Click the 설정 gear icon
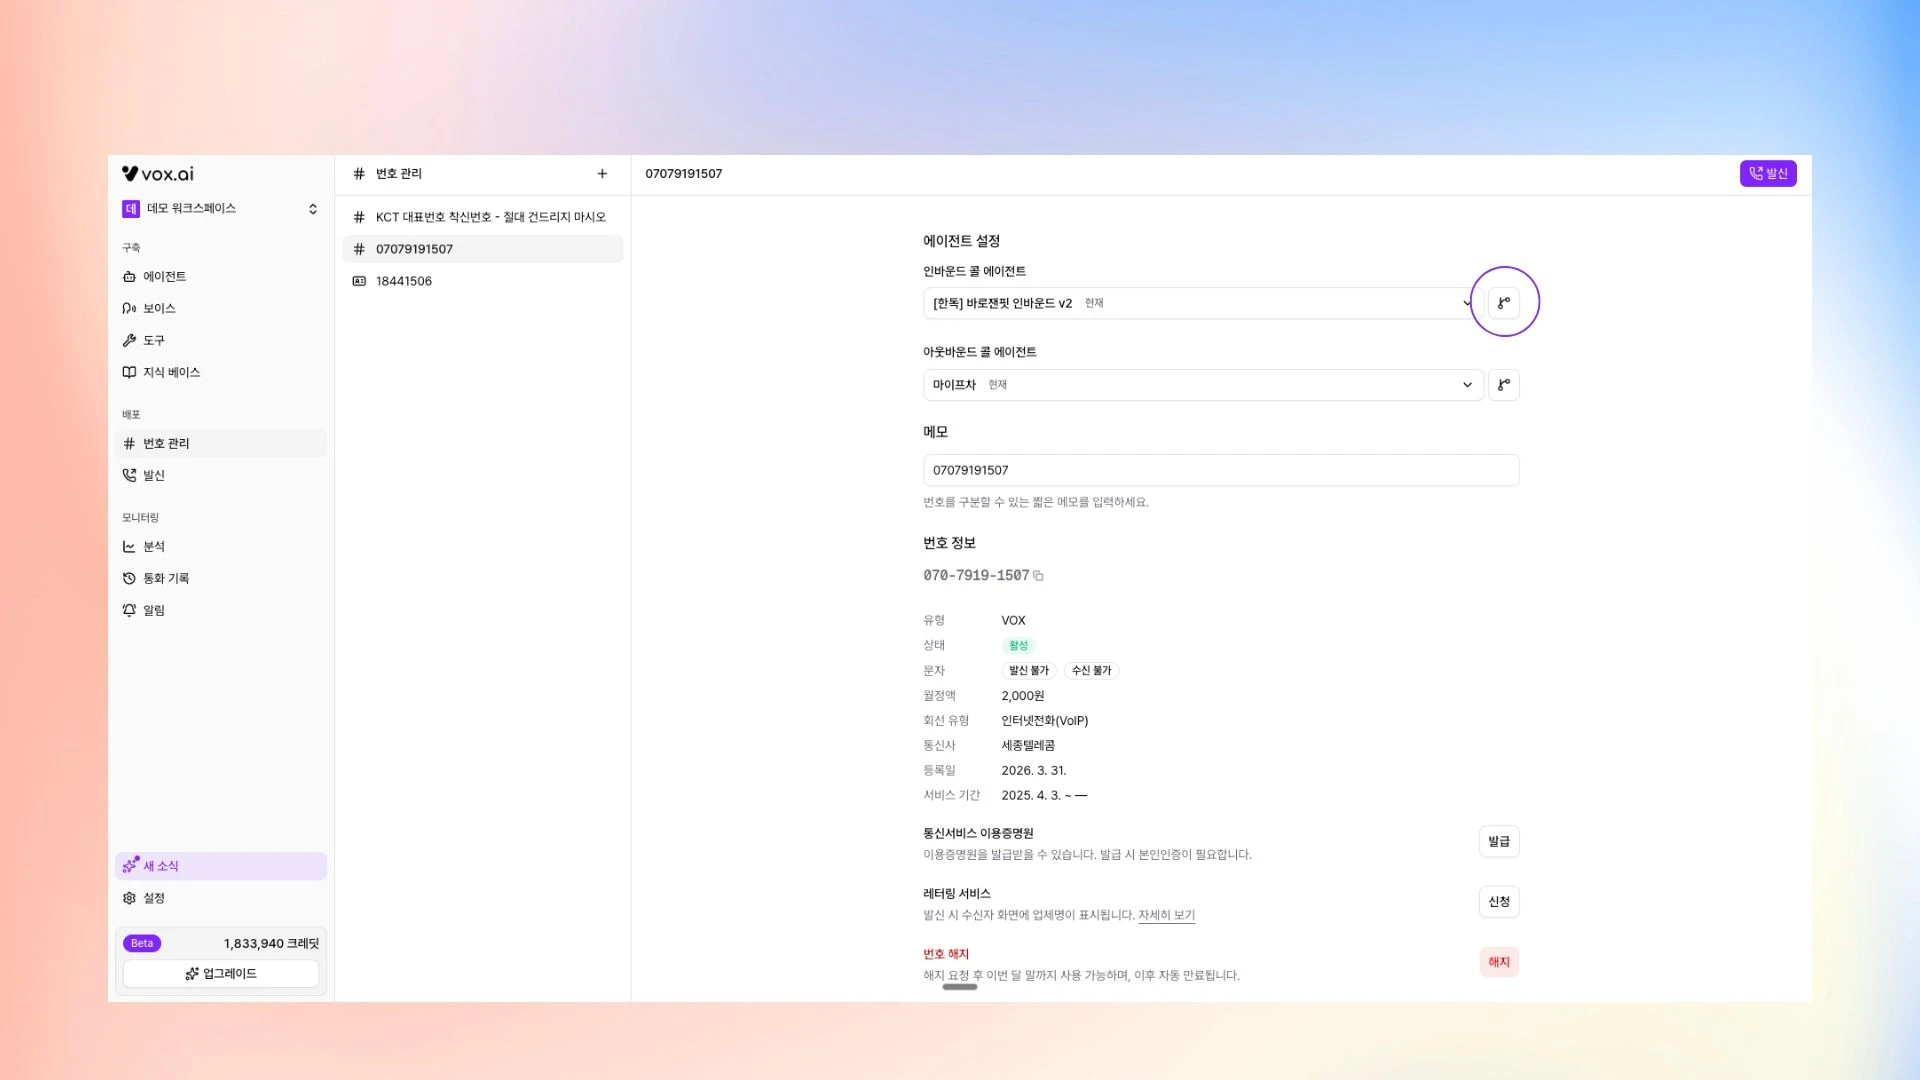 [129, 898]
